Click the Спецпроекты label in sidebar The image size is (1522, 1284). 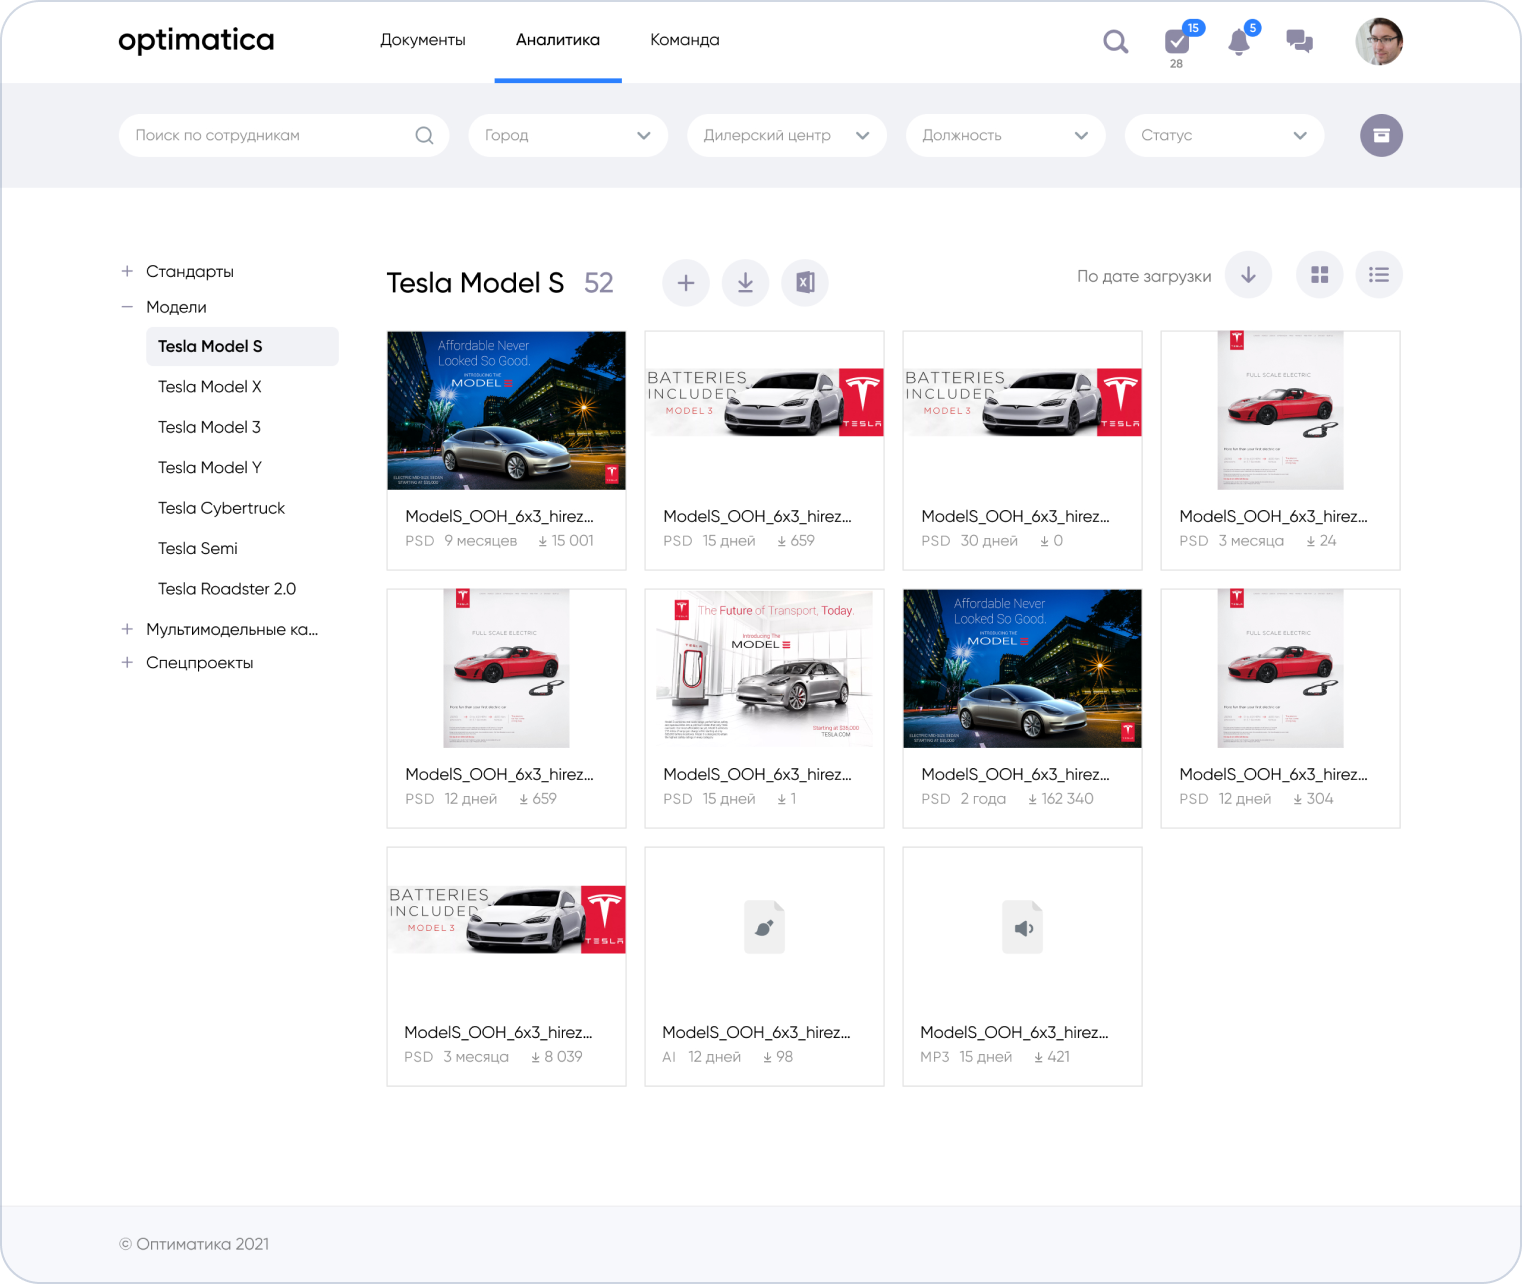click(x=200, y=663)
